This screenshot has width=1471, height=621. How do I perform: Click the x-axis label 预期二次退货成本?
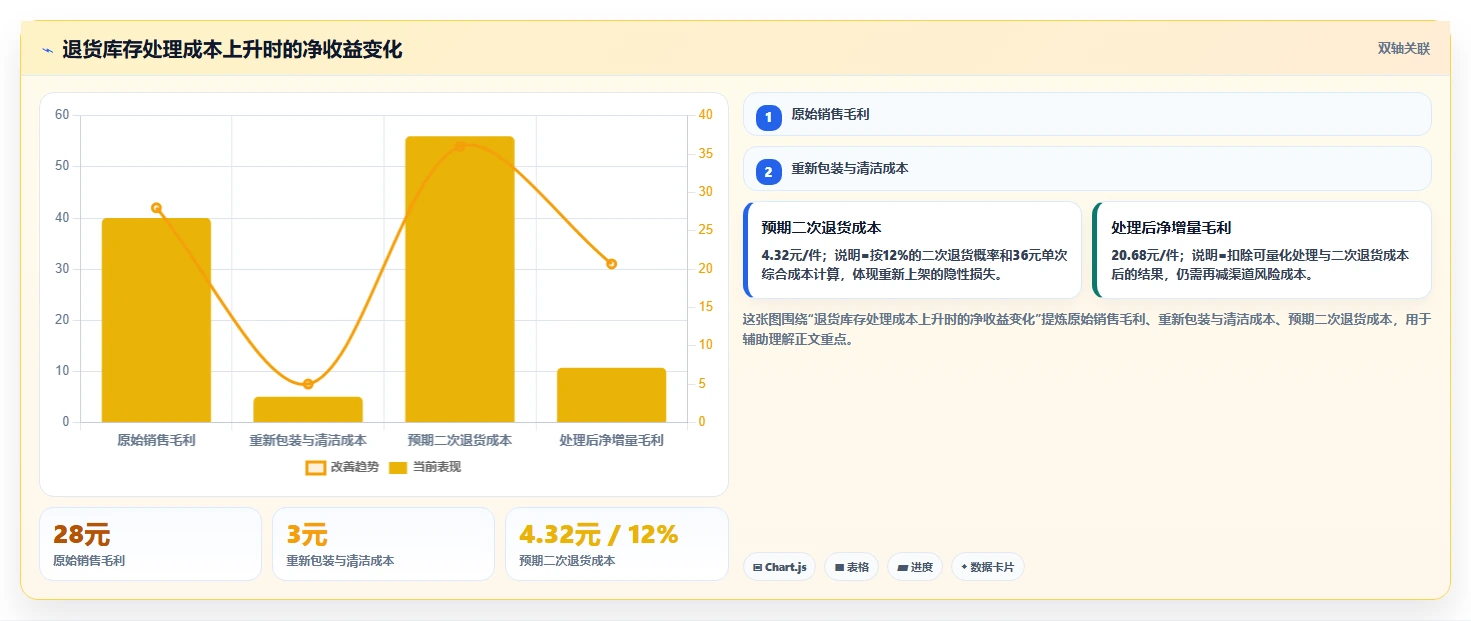[x=460, y=440]
